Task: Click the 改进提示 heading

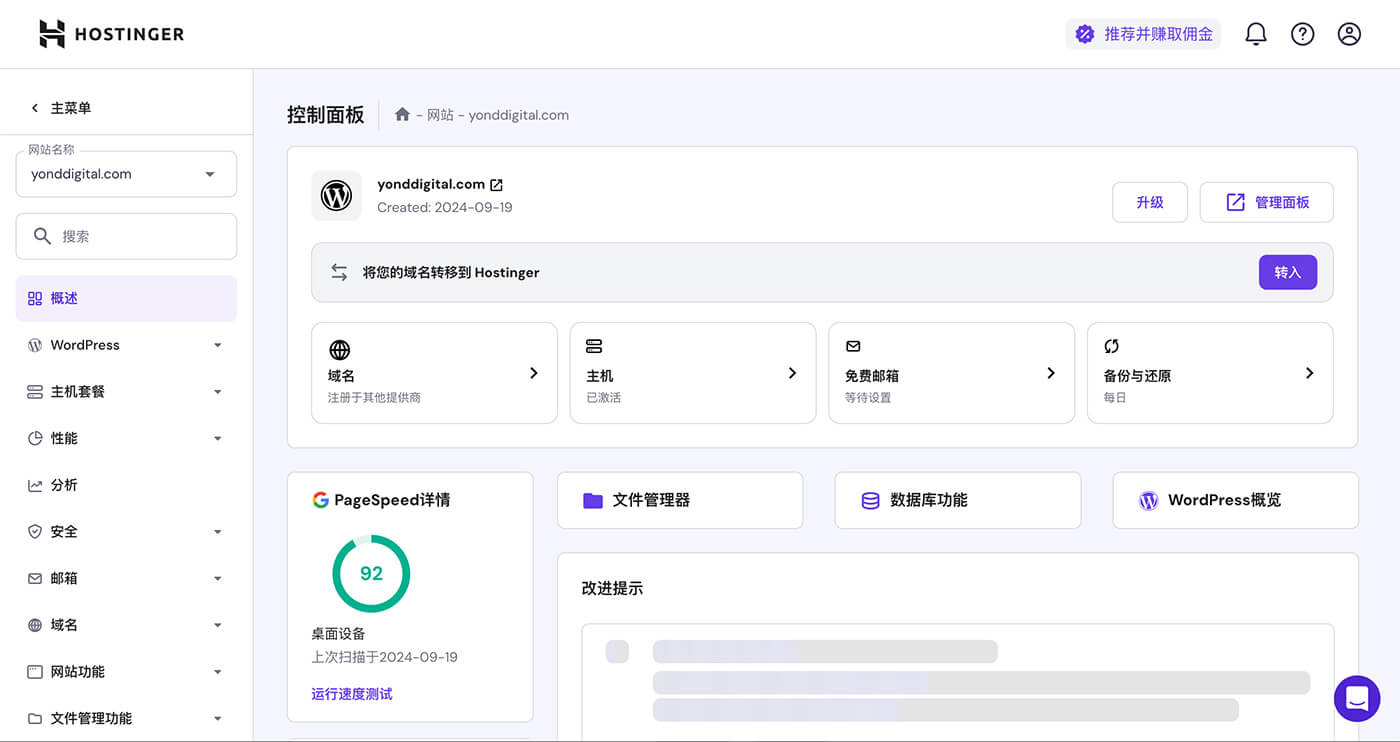Action: coord(612,588)
